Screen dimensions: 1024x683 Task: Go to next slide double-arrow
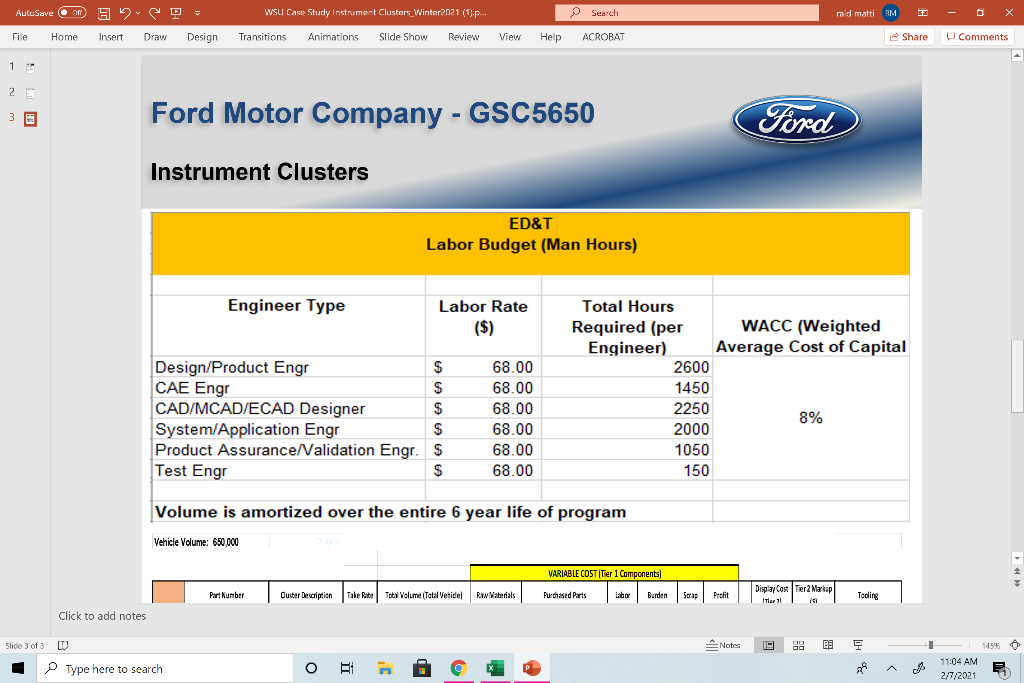click(1017, 582)
